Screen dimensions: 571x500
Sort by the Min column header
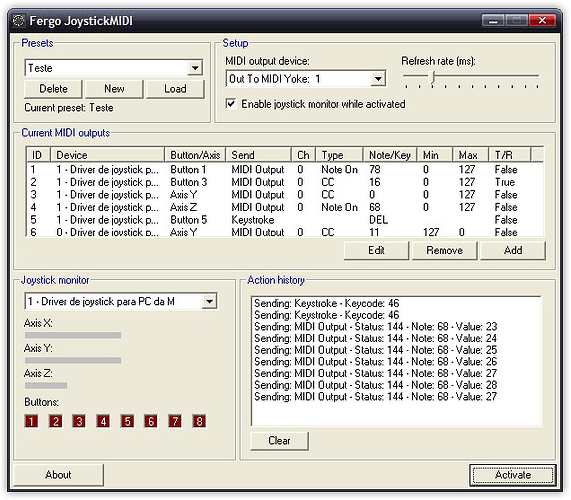coord(434,155)
